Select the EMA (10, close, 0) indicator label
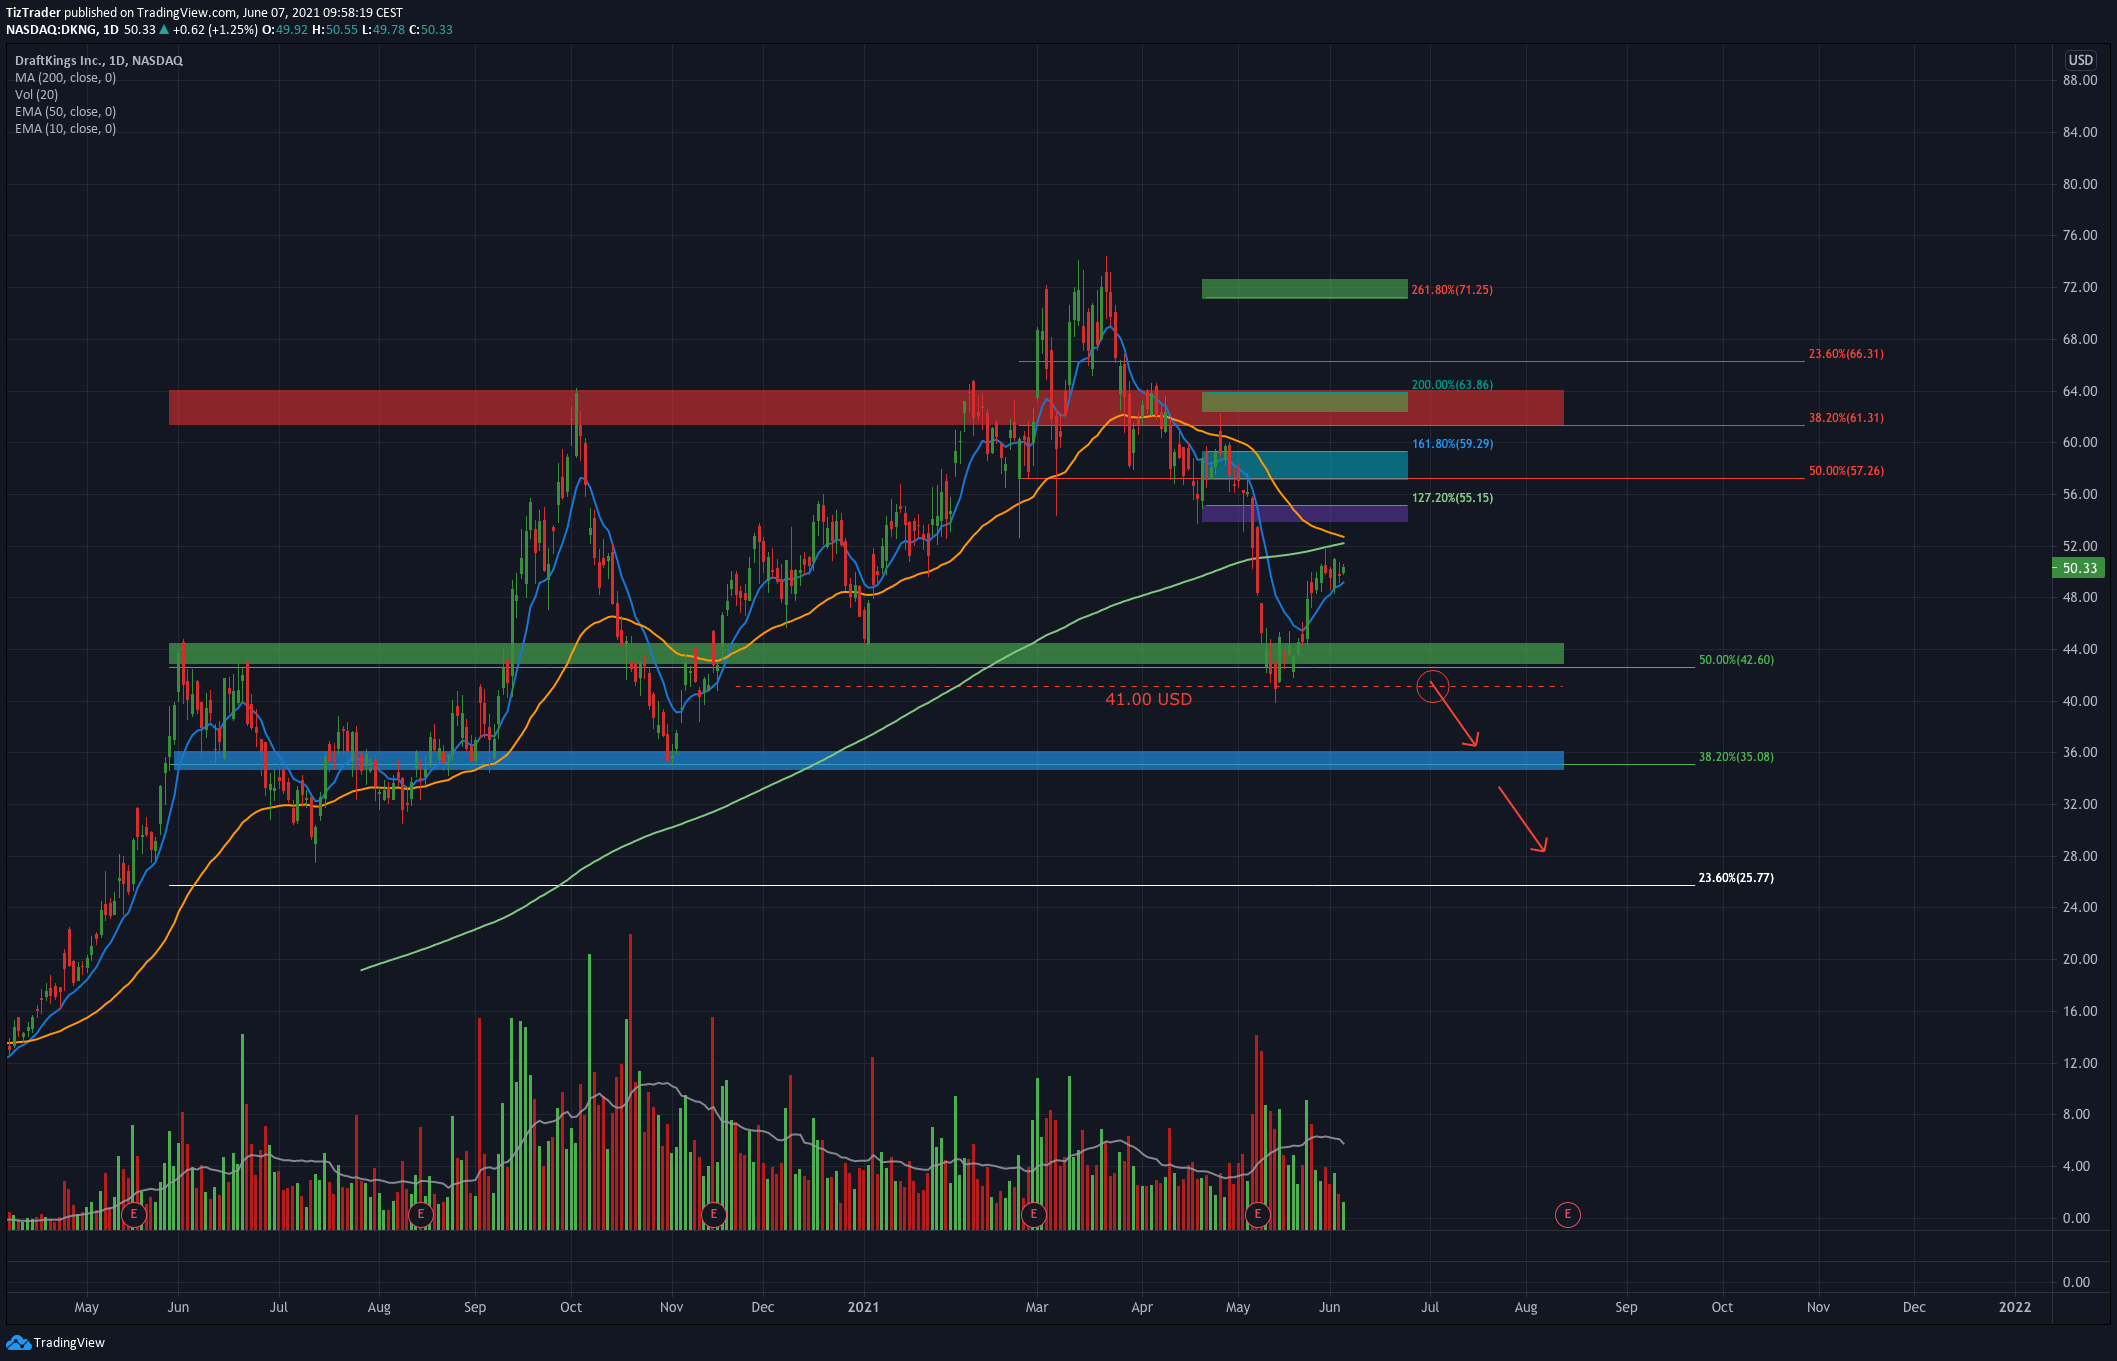Screen dimensions: 2117x1361 65,128
